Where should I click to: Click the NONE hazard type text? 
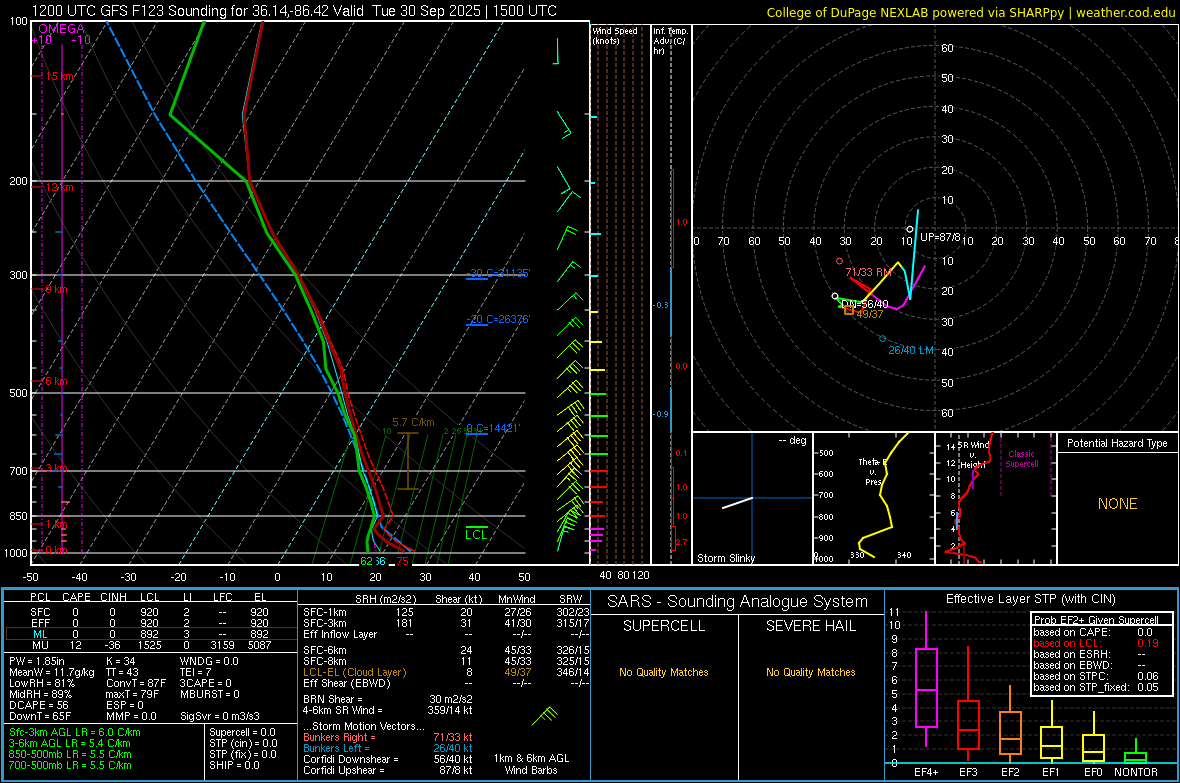click(1117, 504)
